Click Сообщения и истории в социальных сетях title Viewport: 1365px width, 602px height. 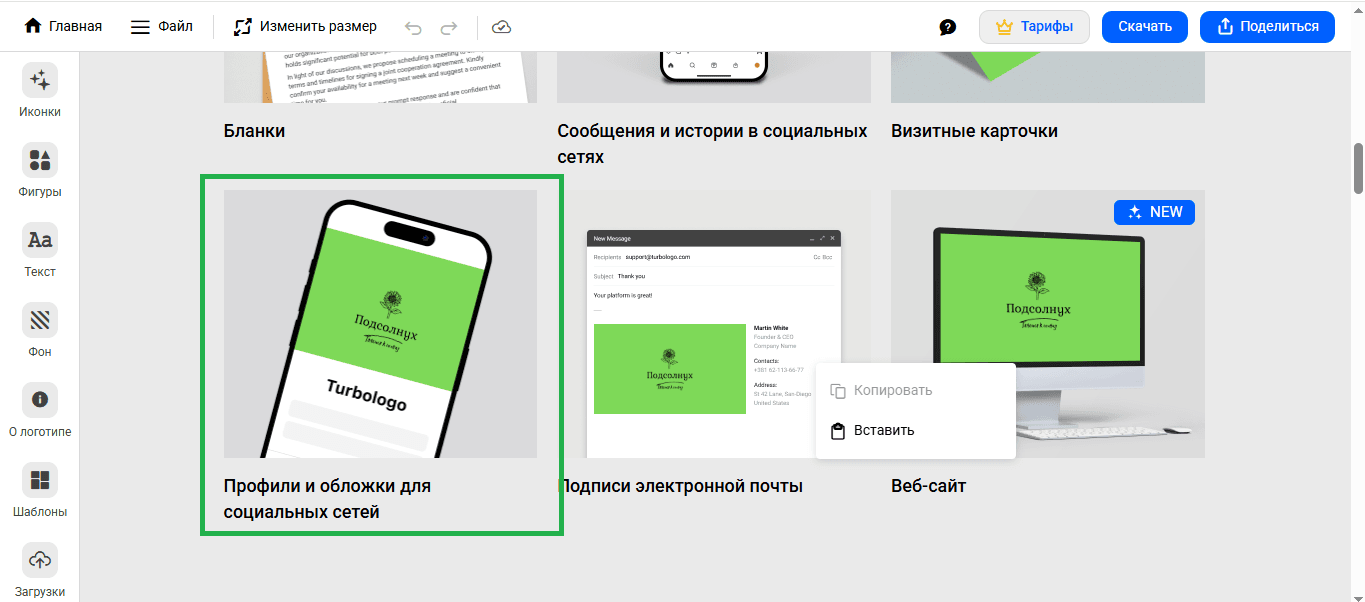[x=712, y=144]
